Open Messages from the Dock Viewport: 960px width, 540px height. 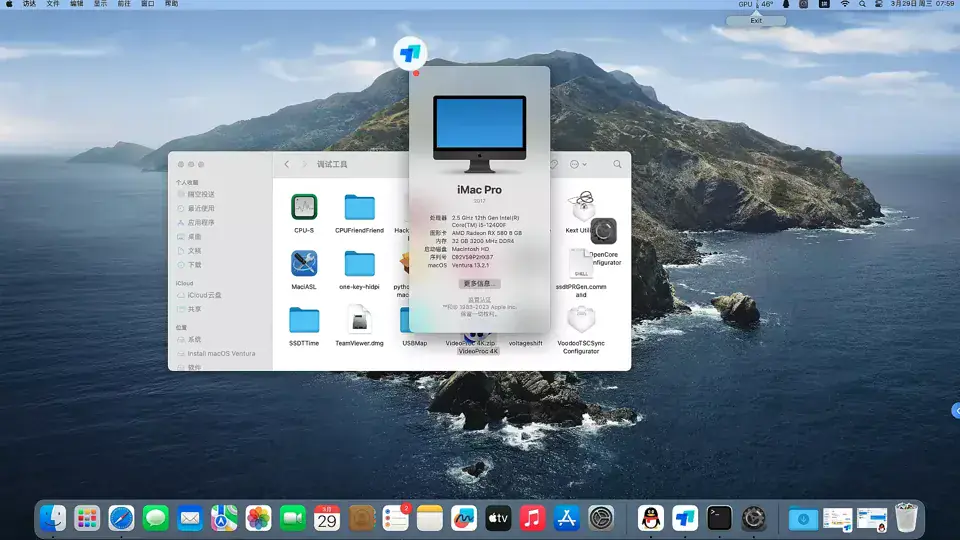tap(156, 519)
